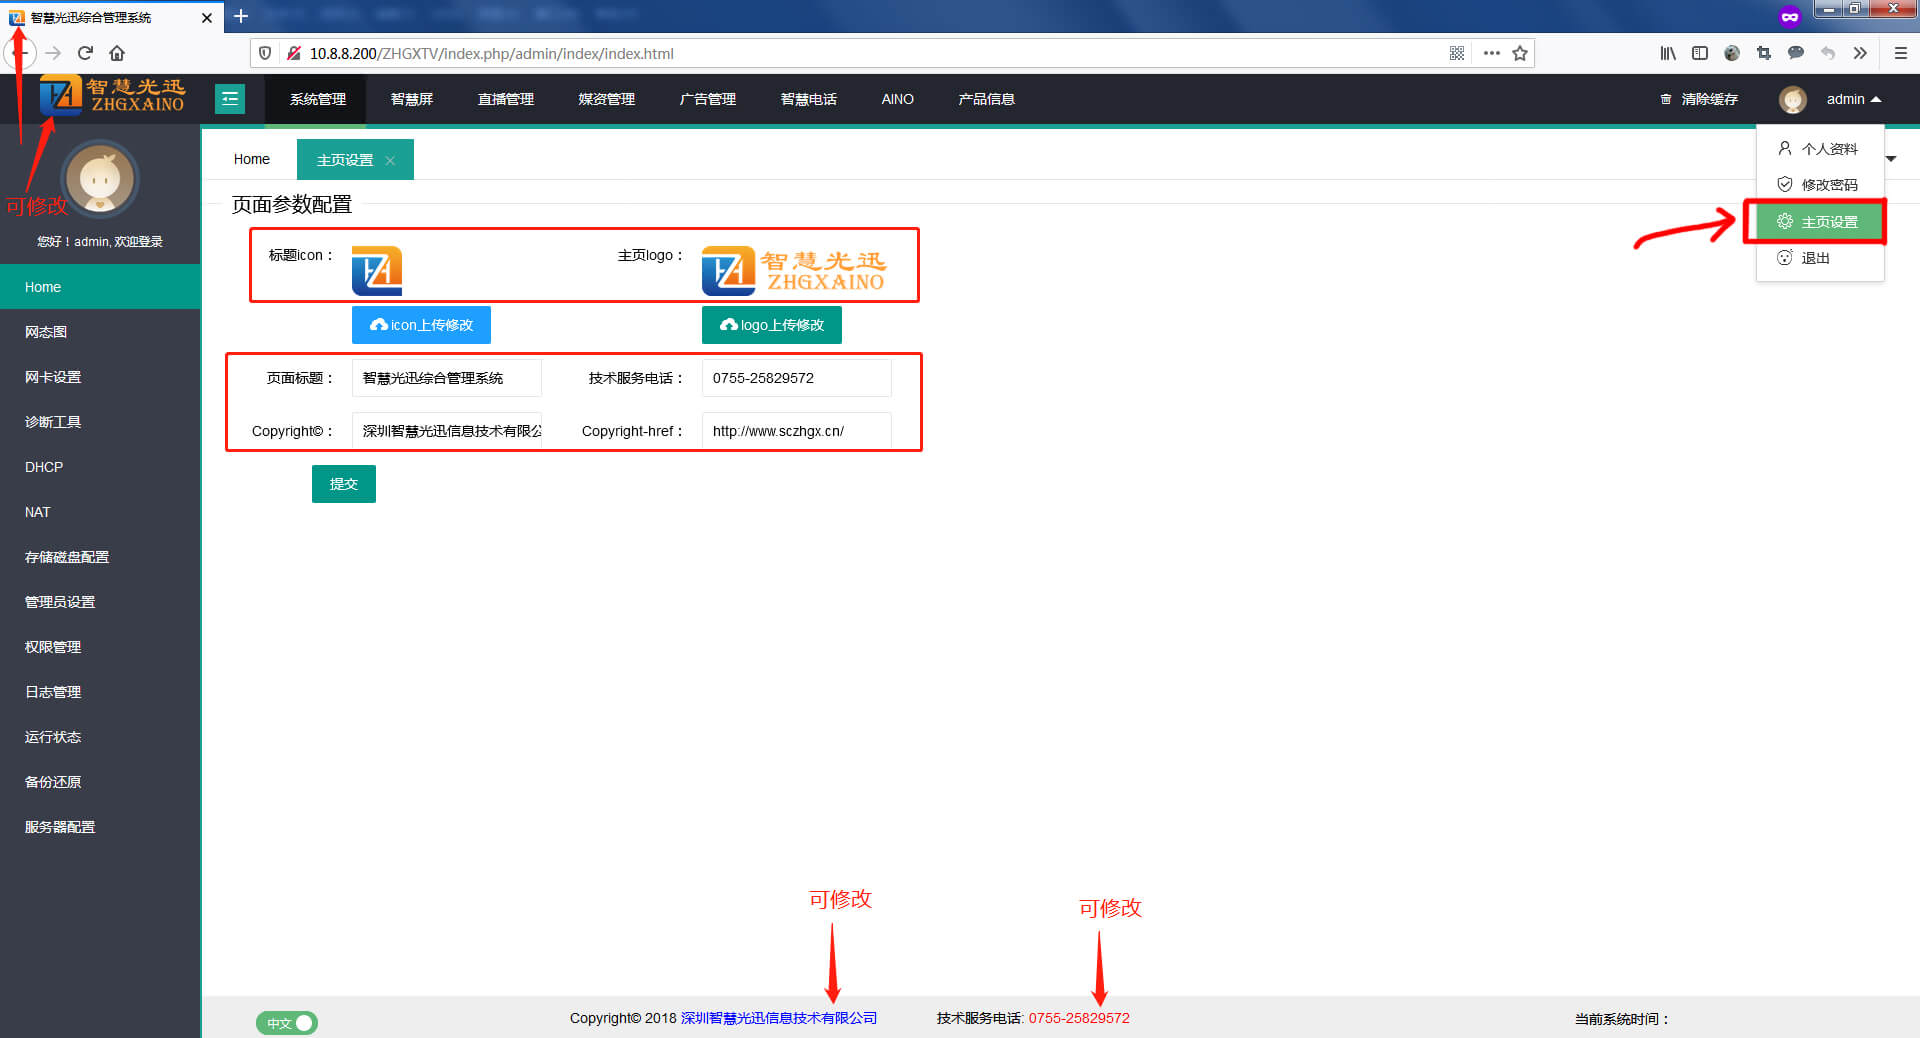1920x1038 pixels.
Task: Collapse sidebar with the hamburger menu icon
Action: (230, 99)
